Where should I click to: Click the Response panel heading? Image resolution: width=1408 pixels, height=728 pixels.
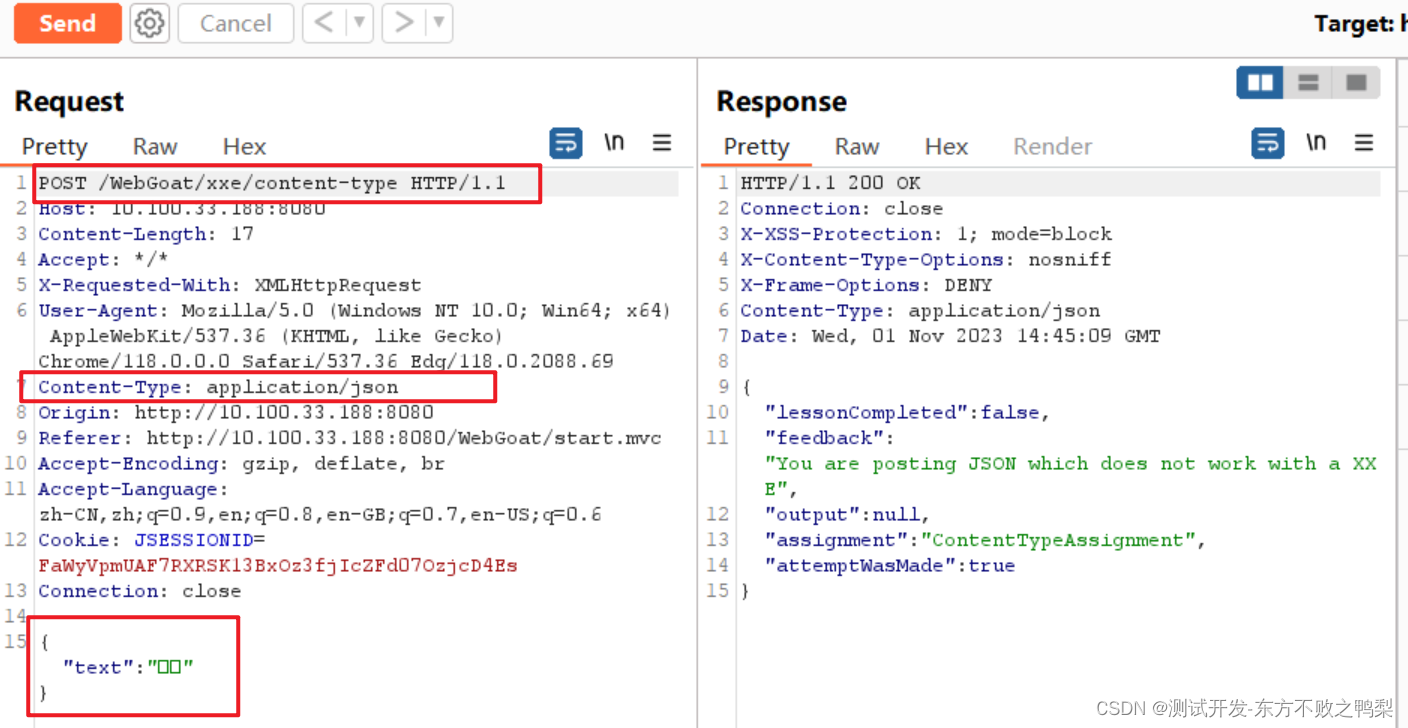[781, 102]
